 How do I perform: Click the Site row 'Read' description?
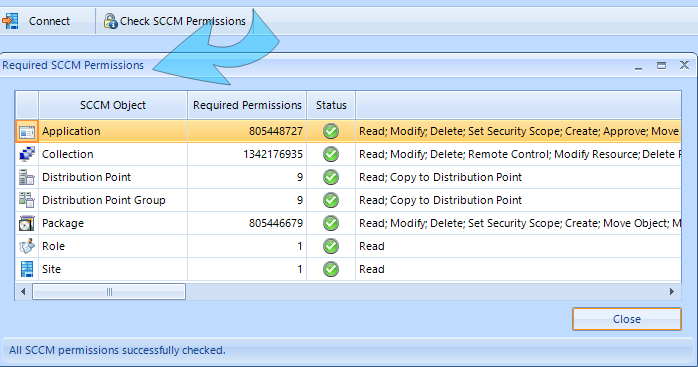tap(372, 269)
